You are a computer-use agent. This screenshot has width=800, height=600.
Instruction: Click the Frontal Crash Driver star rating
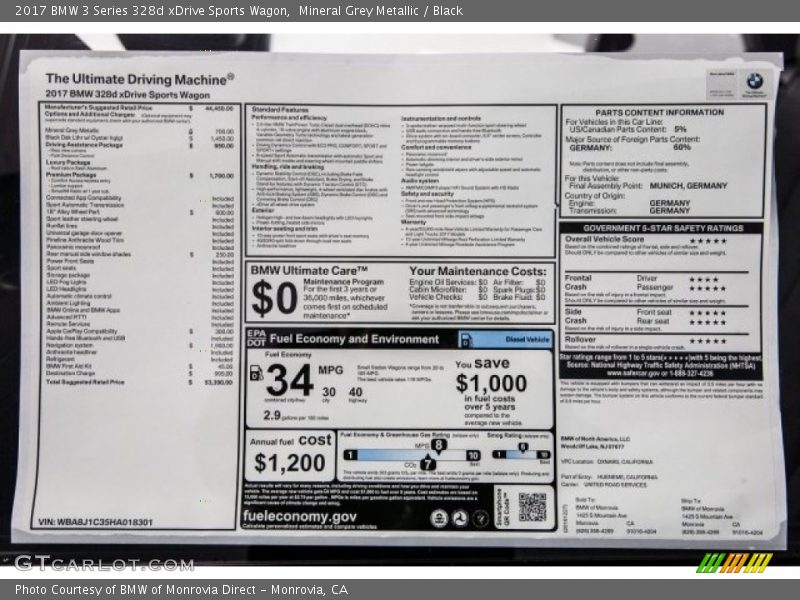click(x=704, y=280)
